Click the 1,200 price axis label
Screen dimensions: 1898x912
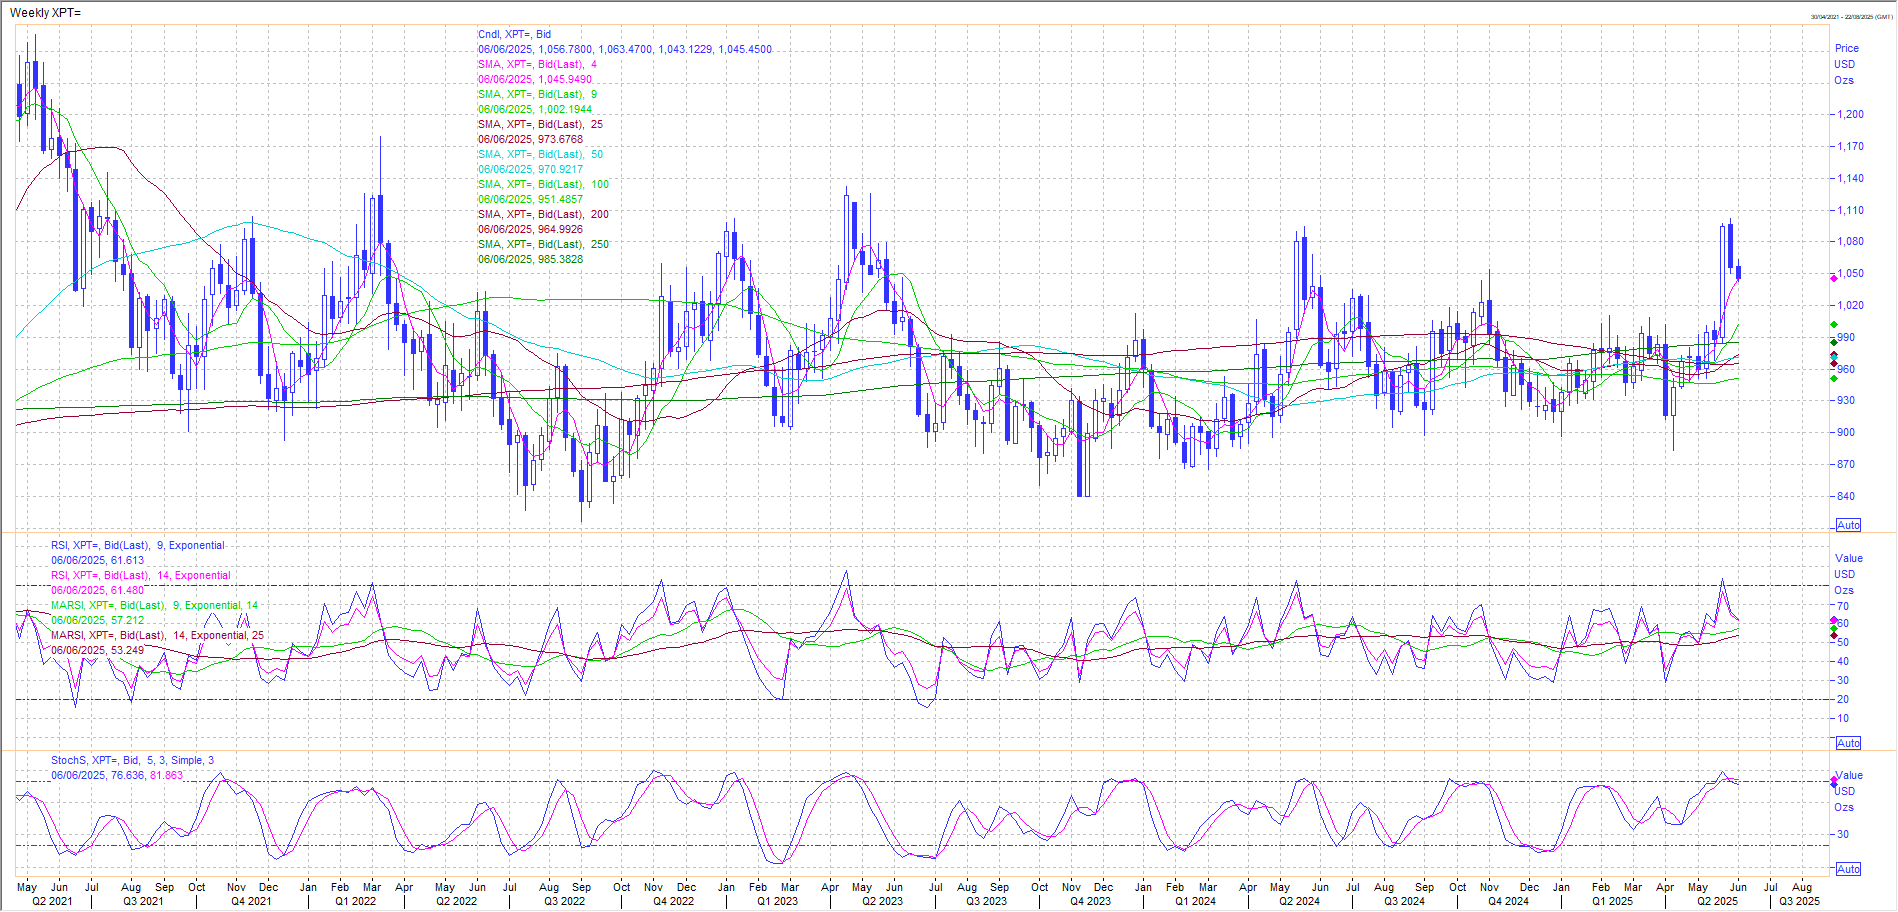click(x=1850, y=114)
